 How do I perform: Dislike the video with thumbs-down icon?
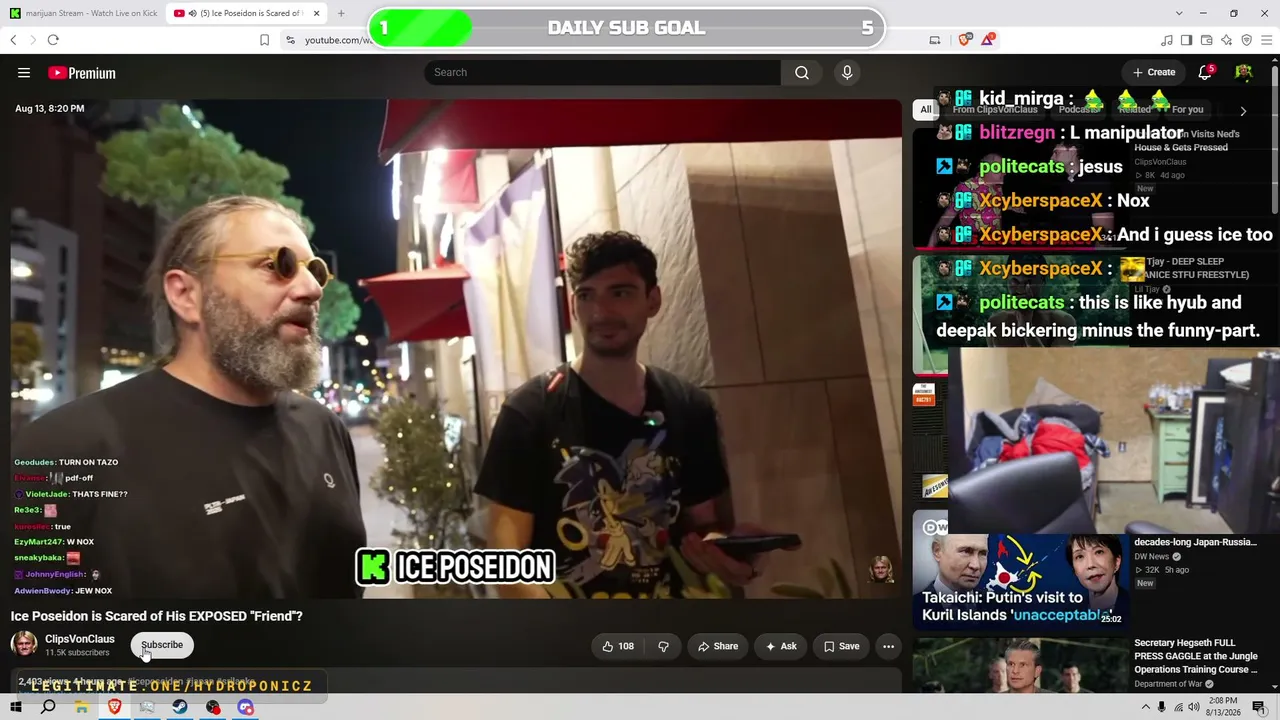point(663,646)
